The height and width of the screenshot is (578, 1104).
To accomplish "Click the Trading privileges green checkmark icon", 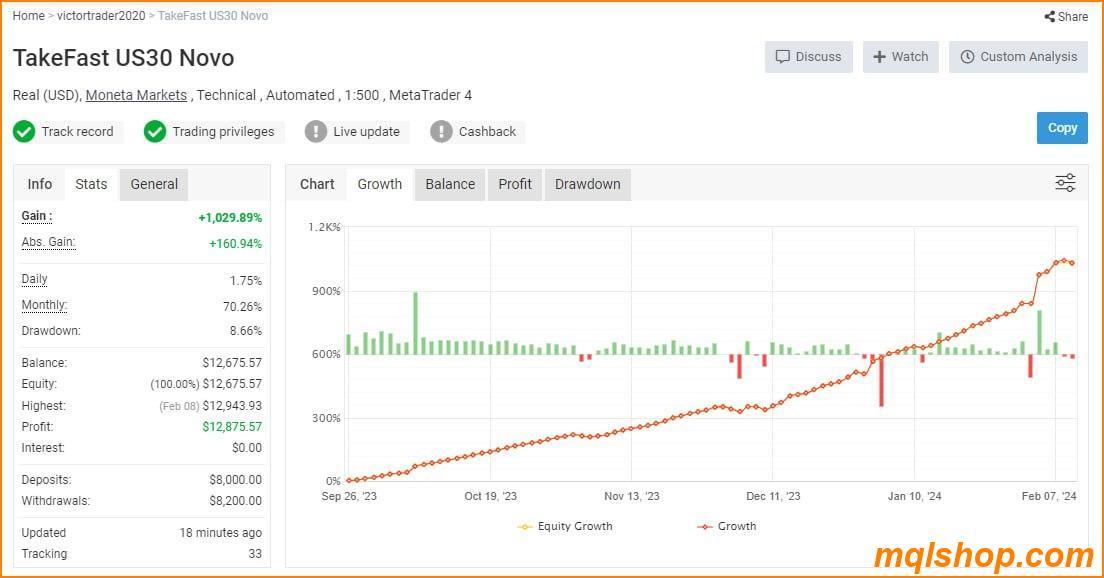I will [x=155, y=132].
